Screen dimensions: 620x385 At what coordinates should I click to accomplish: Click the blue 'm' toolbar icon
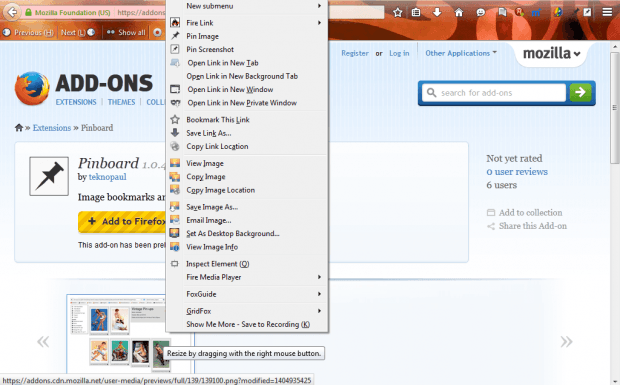coord(536,13)
